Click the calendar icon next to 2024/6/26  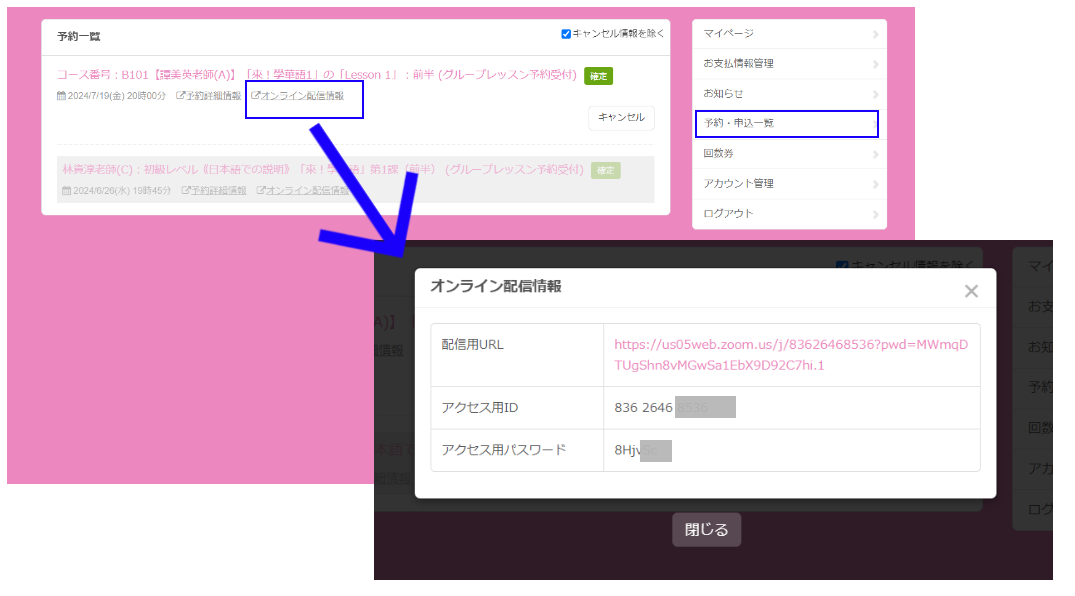point(66,190)
